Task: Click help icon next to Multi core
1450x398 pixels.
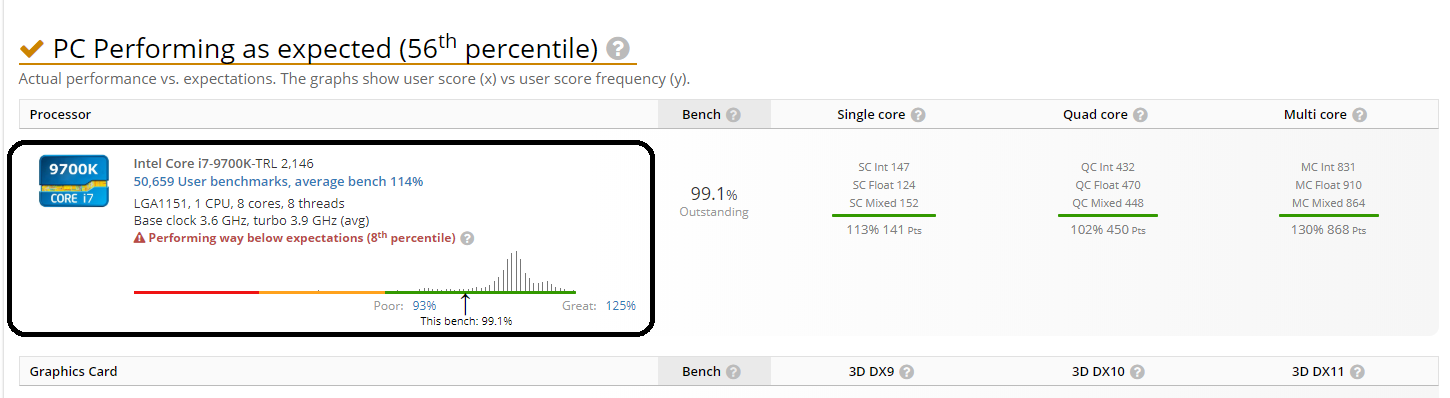Action: (x=1360, y=115)
